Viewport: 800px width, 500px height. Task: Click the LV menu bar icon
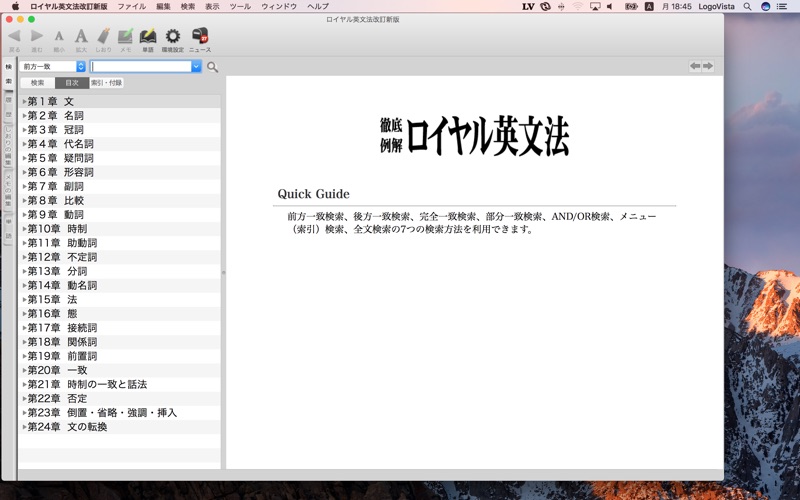528,6
